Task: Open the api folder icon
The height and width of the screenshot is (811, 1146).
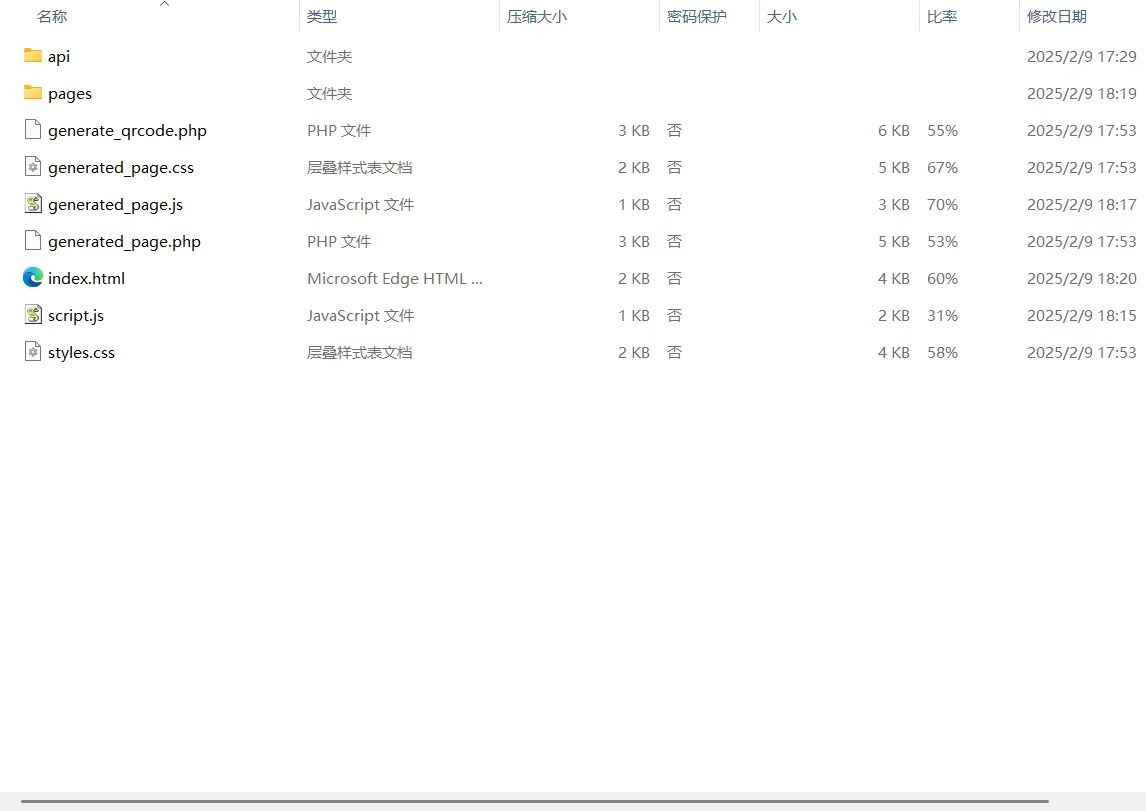Action: [x=32, y=56]
